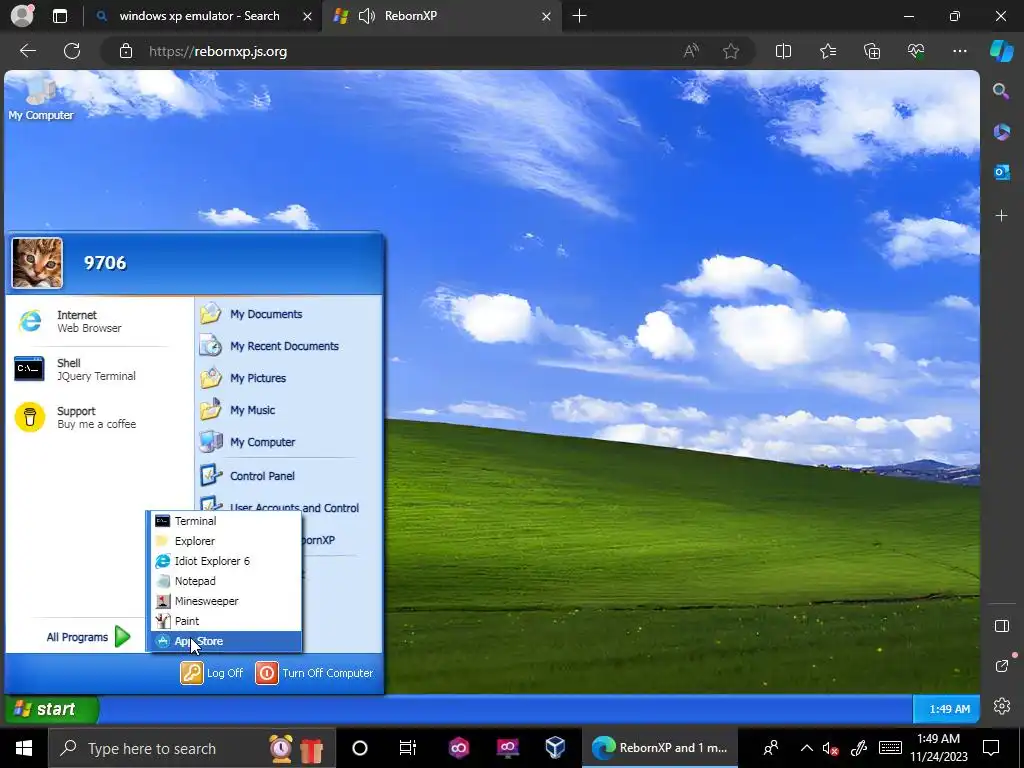Launch Terminal from All Programs list
The width and height of the screenshot is (1024, 768).
coord(226,521)
